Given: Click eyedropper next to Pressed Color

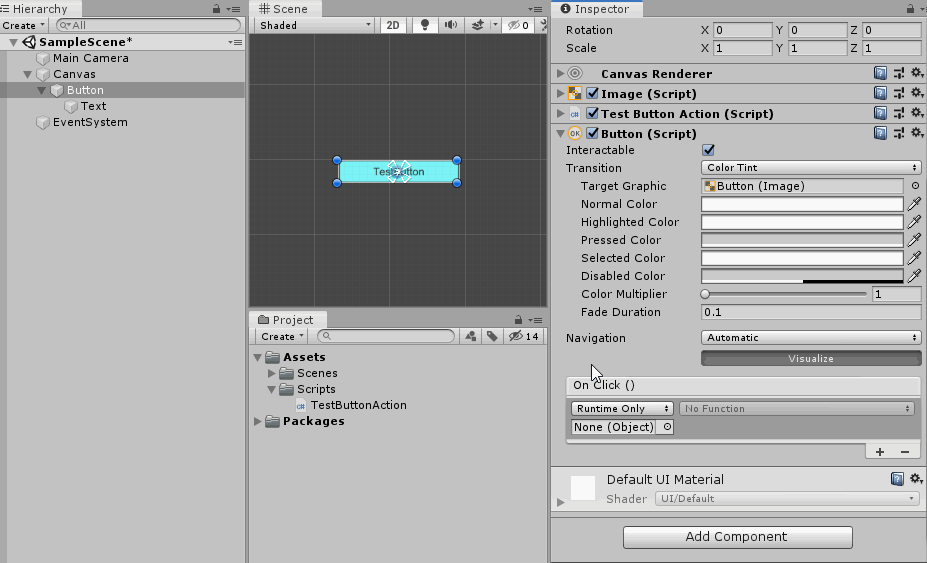Looking at the screenshot, I should (x=914, y=240).
